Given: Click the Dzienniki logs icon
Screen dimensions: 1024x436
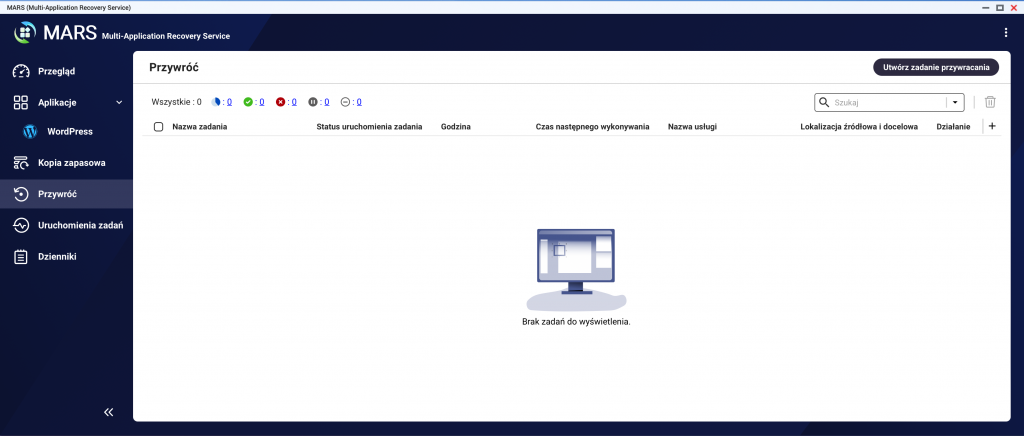Looking at the screenshot, I should (20, 257).
